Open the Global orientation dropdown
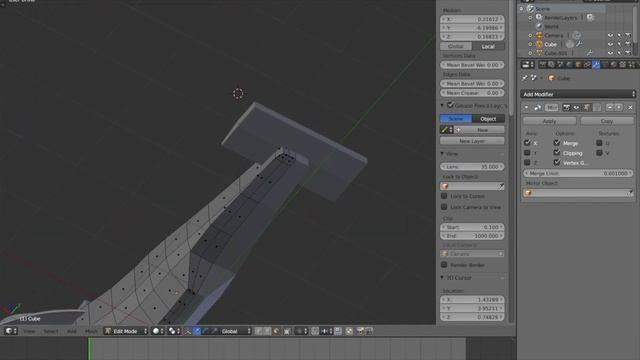Screen dimensions: 640x360 click(x=236, y=331)
